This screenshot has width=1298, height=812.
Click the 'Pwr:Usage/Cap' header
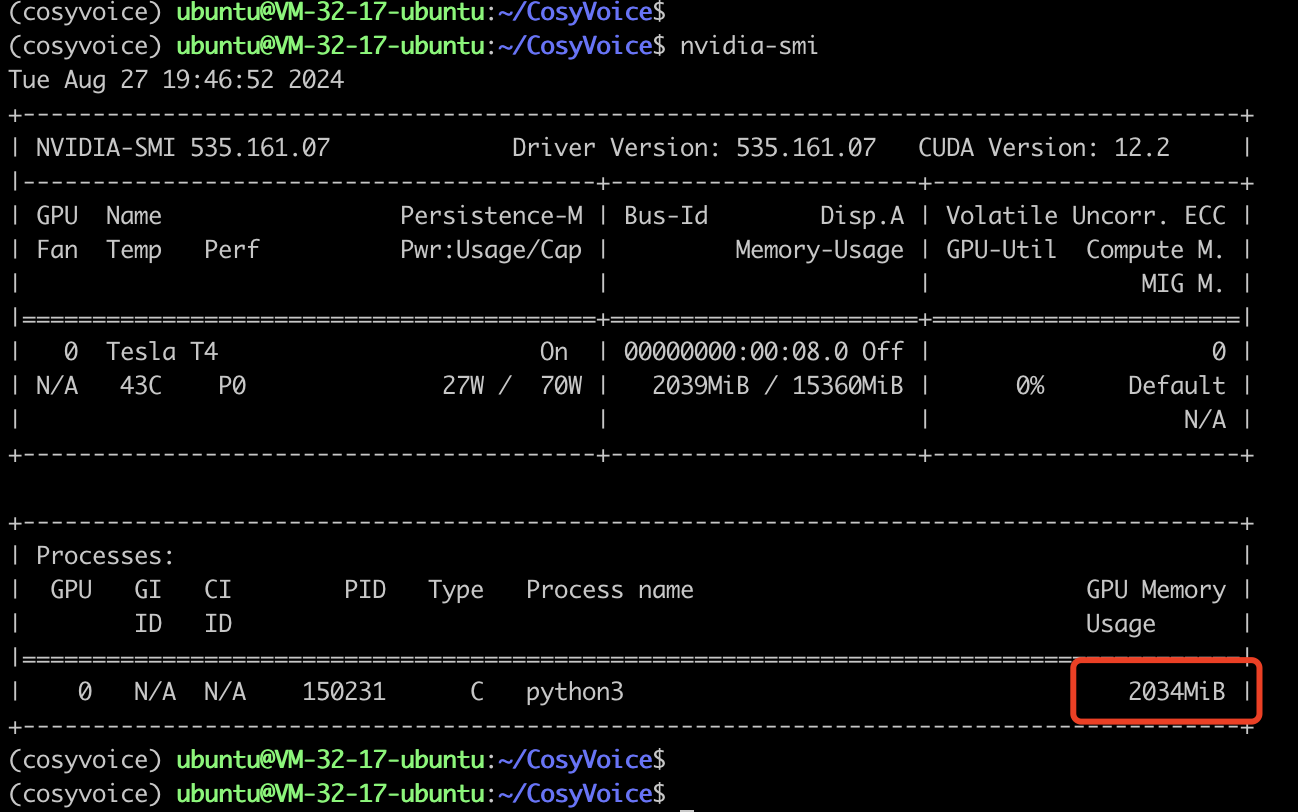click(x=491, y=250)
